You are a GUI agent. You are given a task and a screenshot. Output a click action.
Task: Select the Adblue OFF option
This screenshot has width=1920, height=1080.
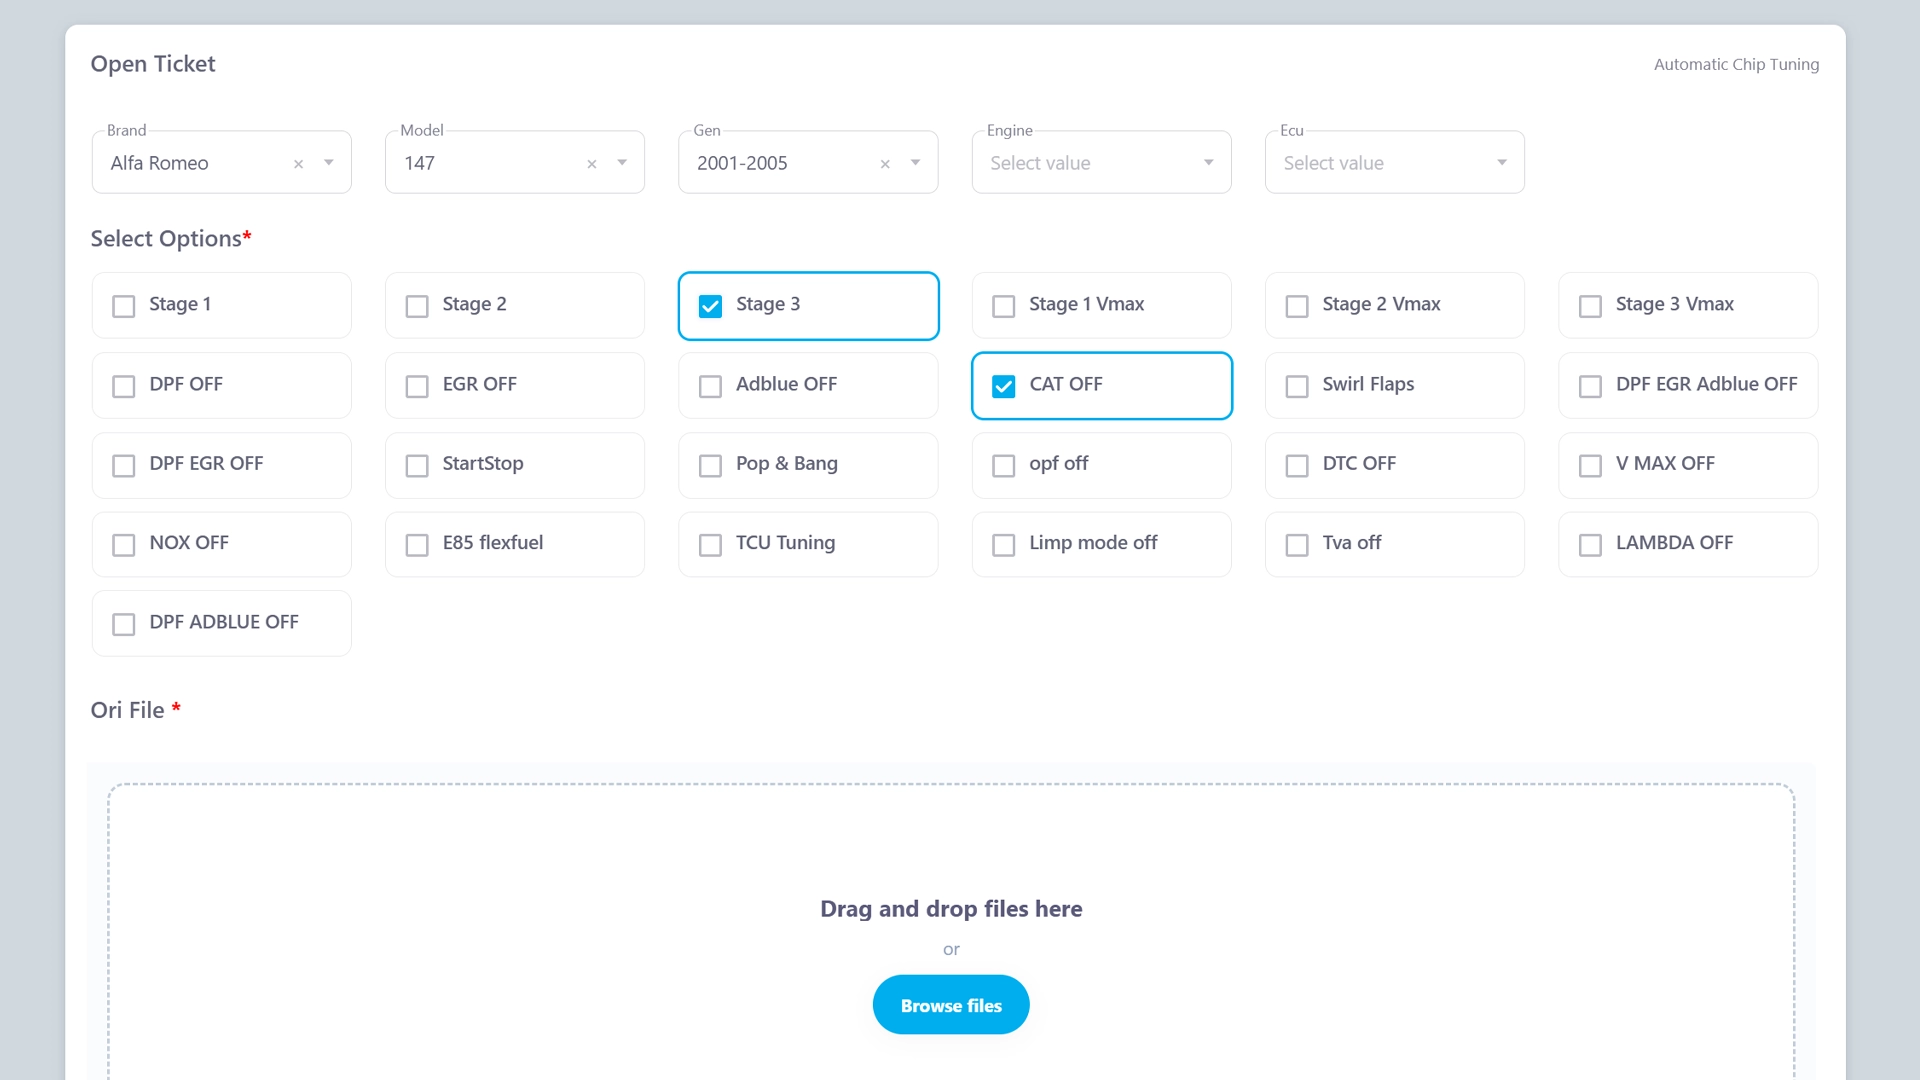pyautogui.click(x=710, y=386)
